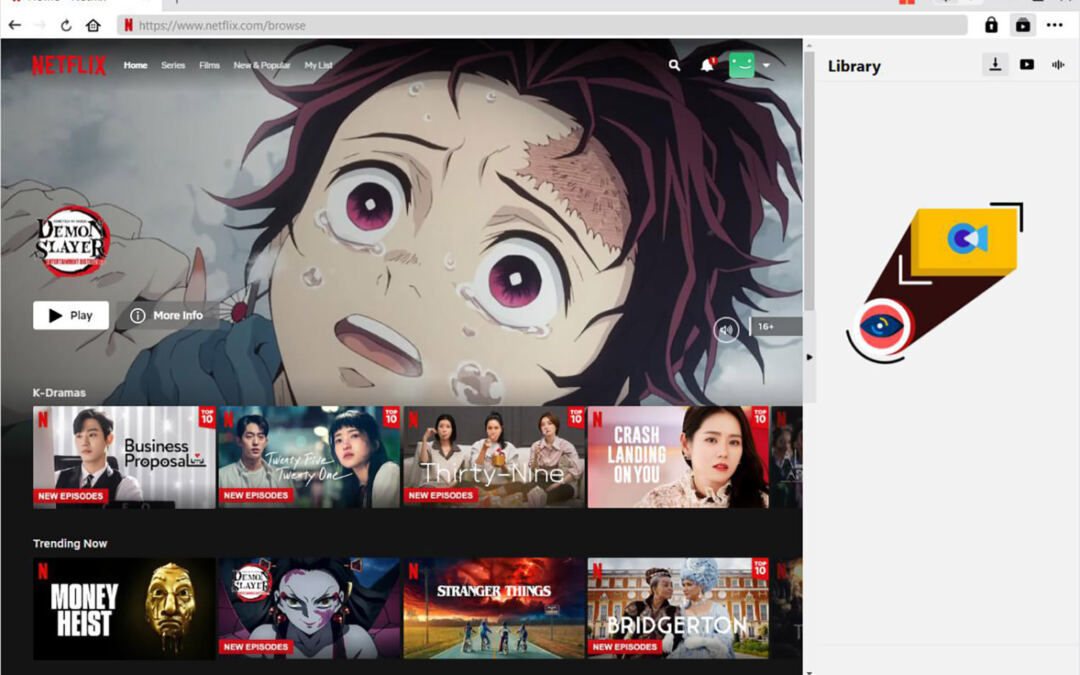Go to browser home page icon
The width and height of the screenshot is (1080, 675).
pos(93,25)
